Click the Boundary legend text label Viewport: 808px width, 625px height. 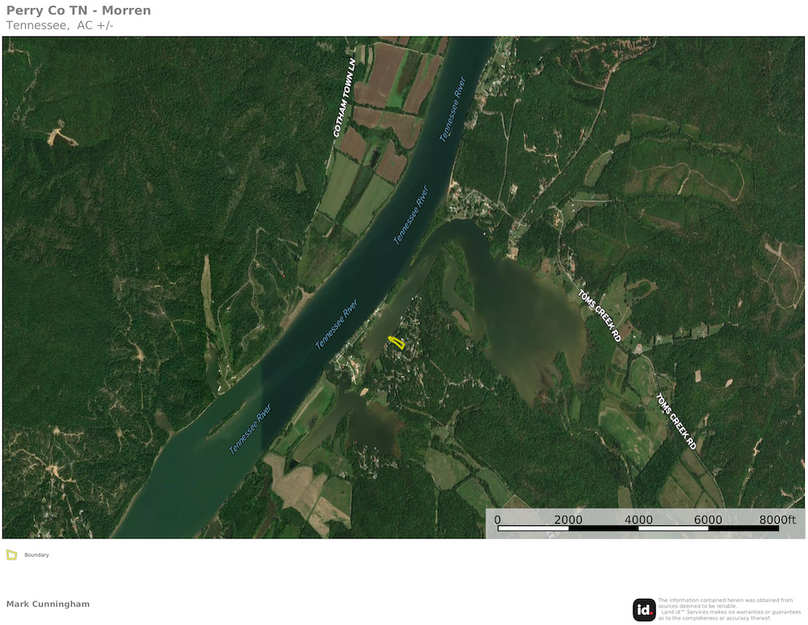tap(37, 555)
